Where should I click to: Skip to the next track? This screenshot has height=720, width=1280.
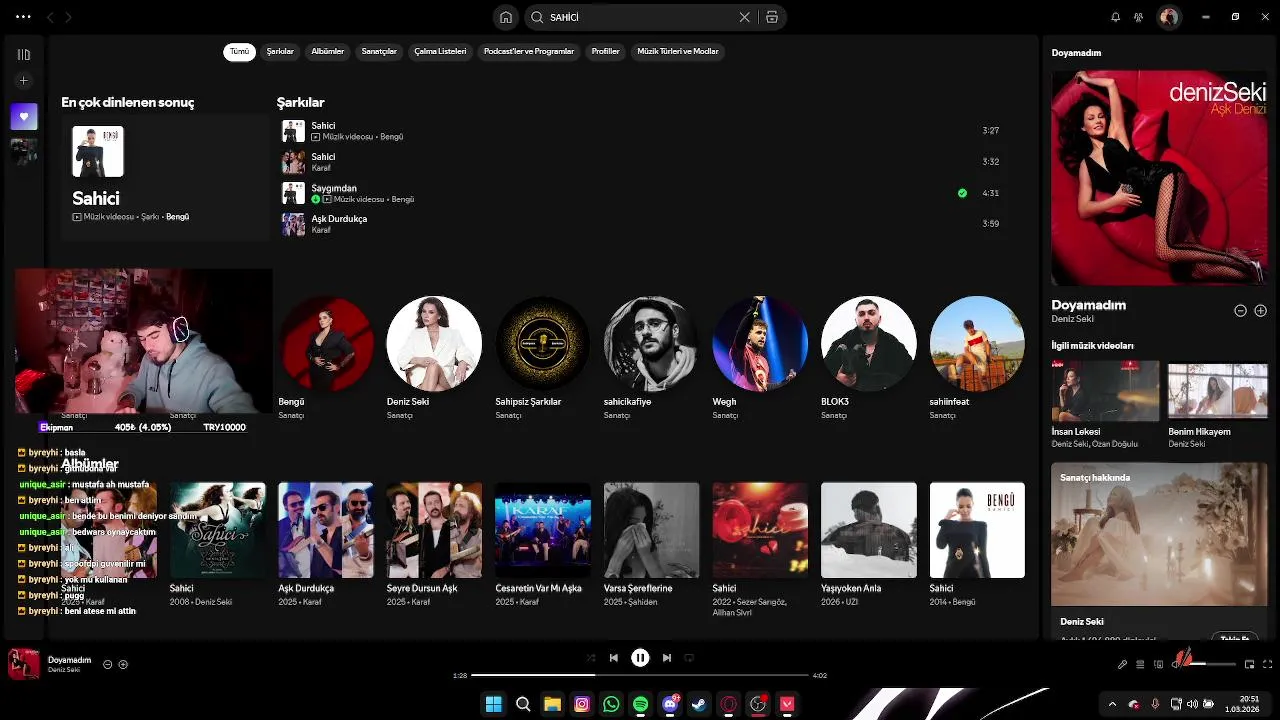coord(666,658)
